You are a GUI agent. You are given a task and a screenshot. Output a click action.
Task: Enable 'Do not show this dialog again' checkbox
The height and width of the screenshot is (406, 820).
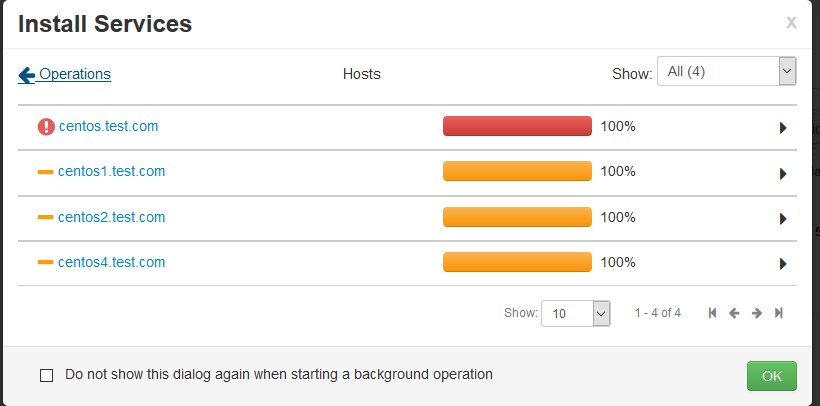point(46,375)
